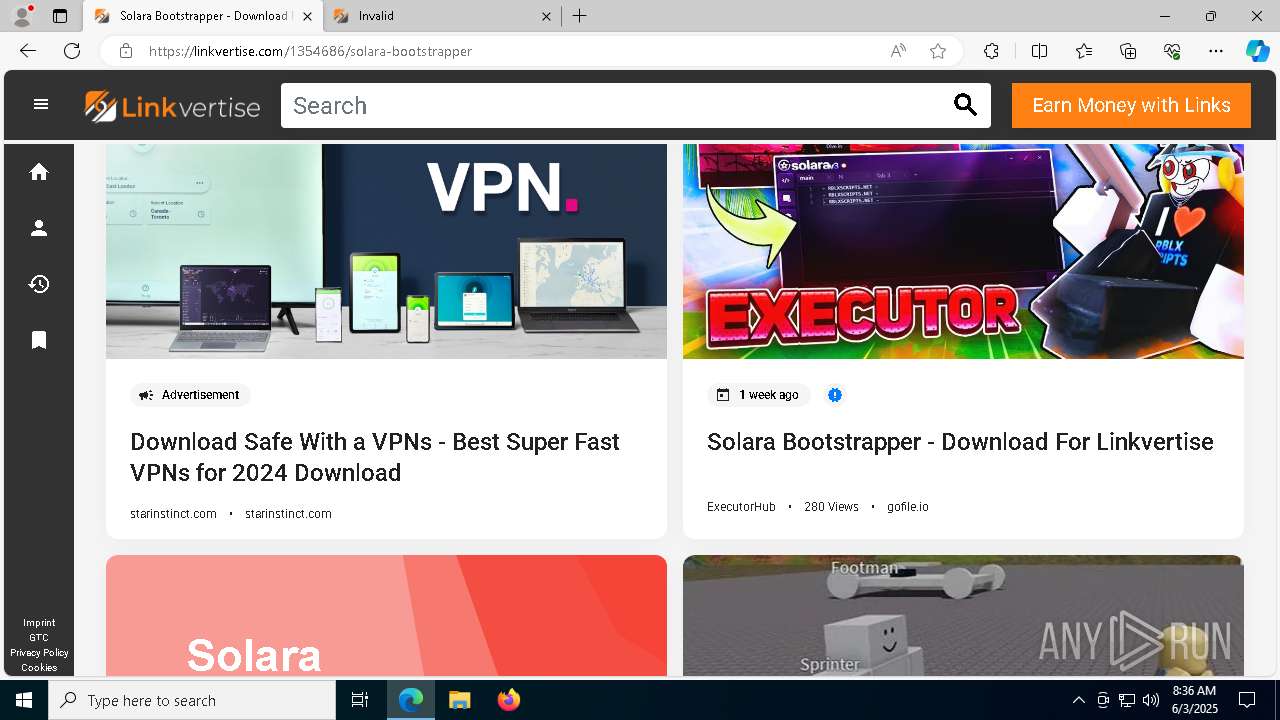1280x720 pixels.
Task: Open Read aloud in address bar
Action: click(898, 51)
